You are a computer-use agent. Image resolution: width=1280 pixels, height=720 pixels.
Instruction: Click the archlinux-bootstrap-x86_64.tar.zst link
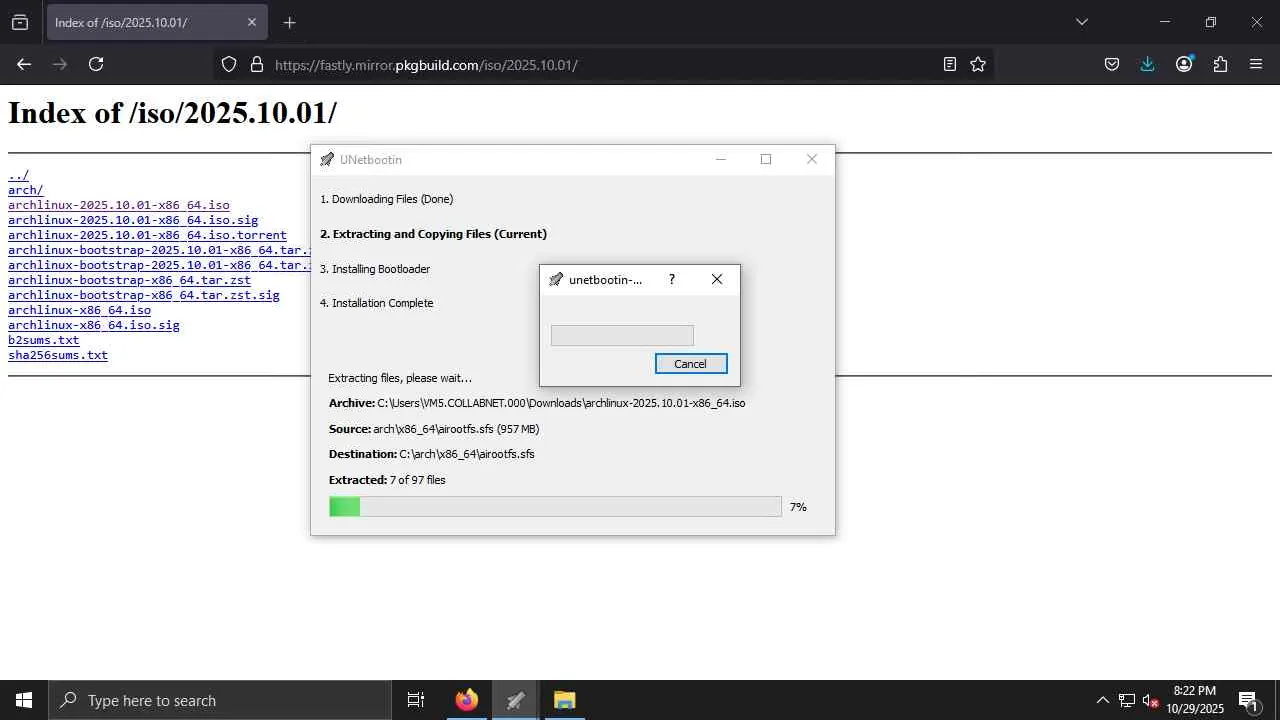(x=130, y=280)
